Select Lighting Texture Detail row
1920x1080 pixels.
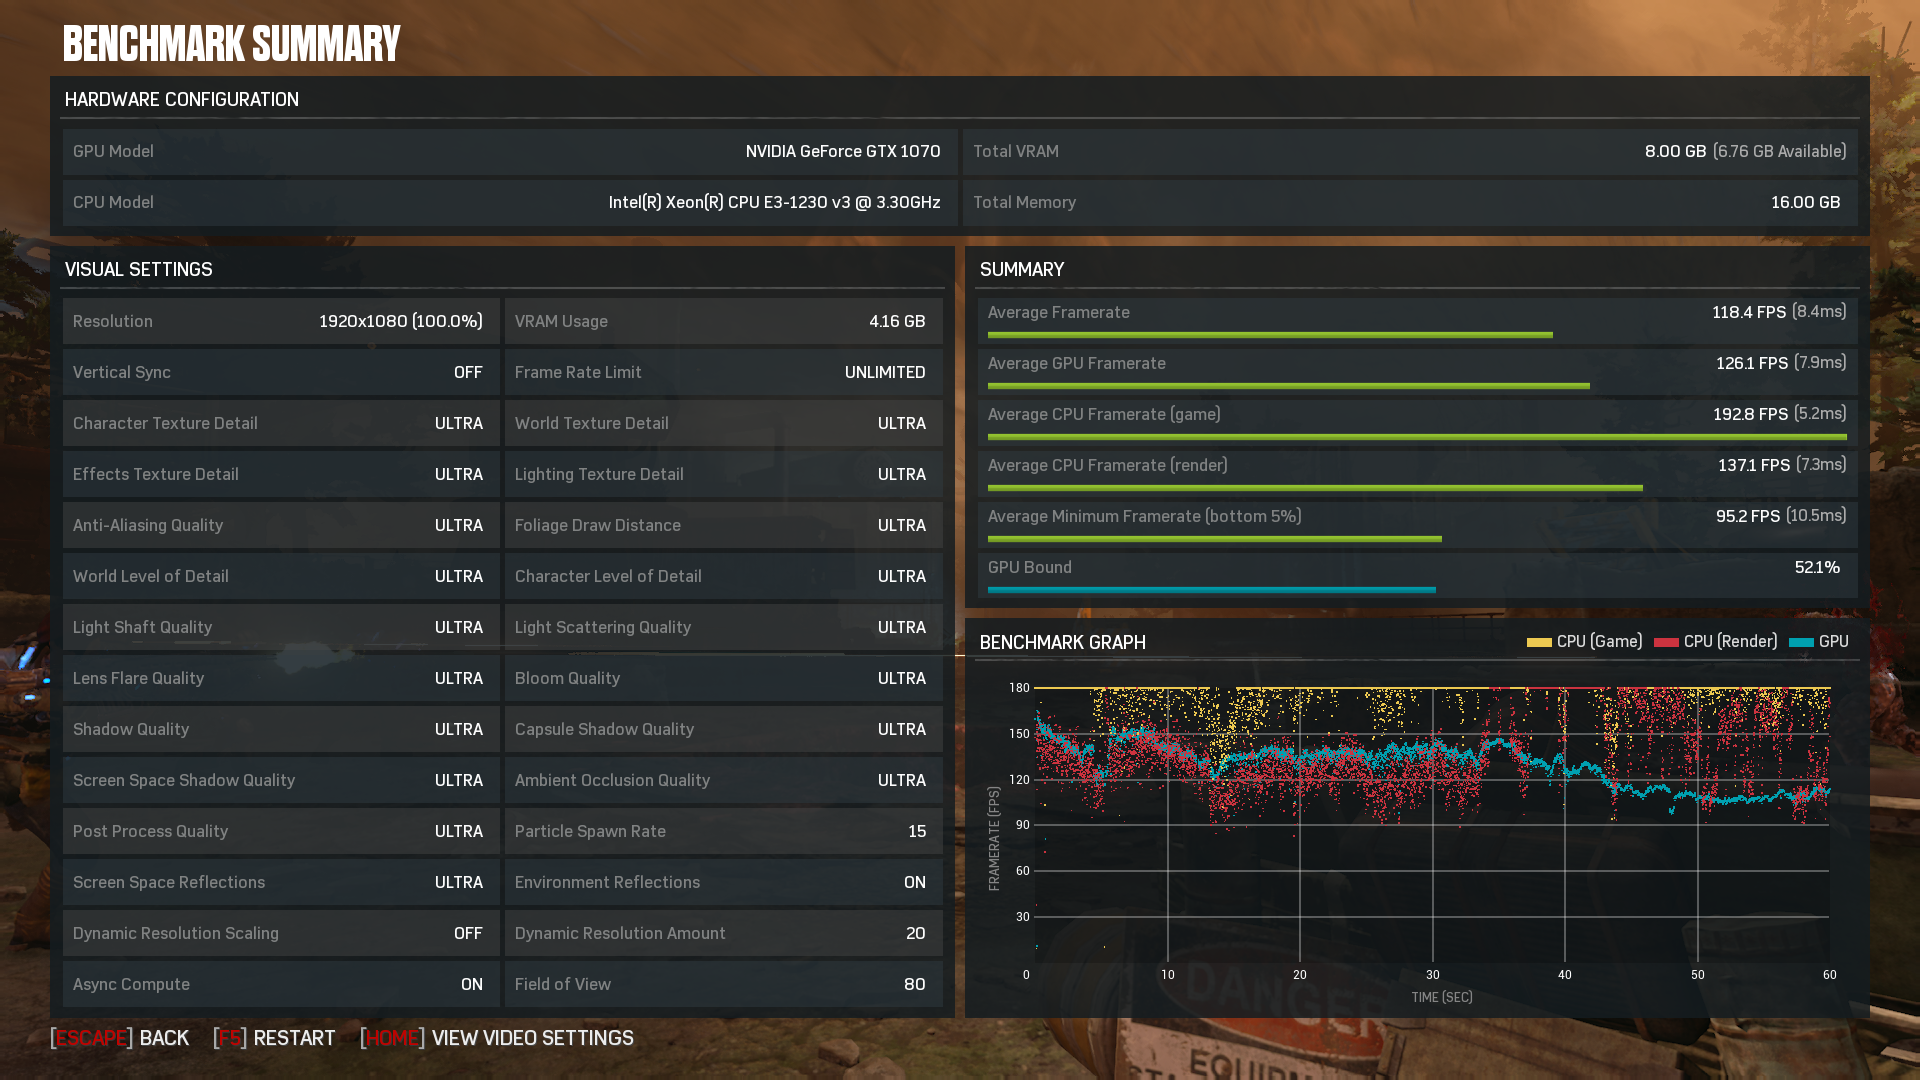724,475
